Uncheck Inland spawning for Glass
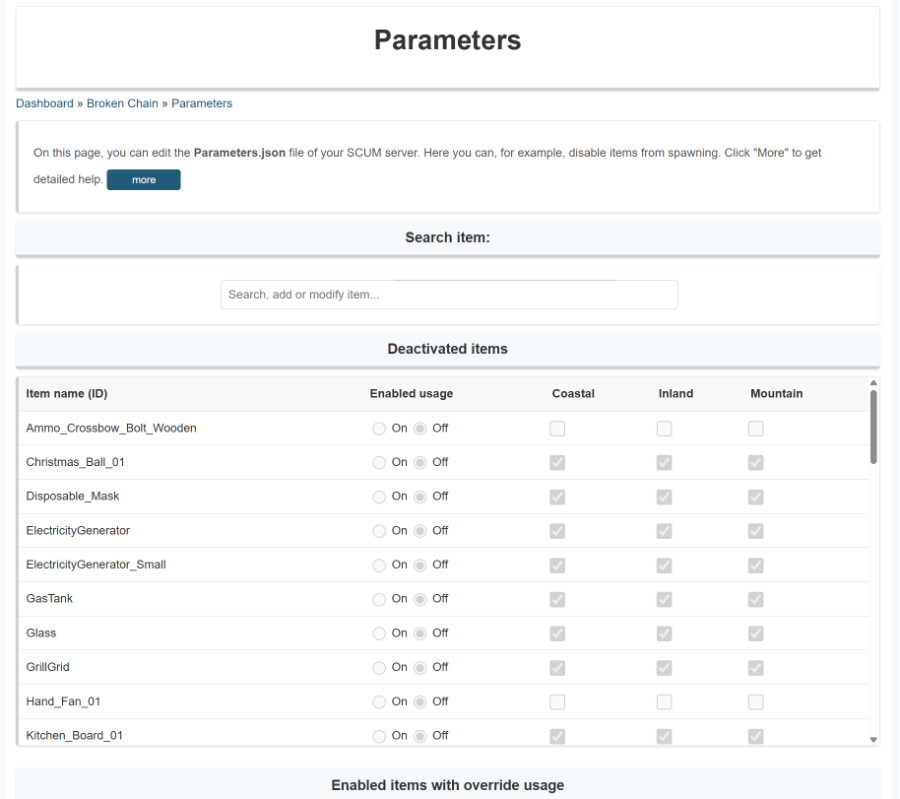 (664, 633)
